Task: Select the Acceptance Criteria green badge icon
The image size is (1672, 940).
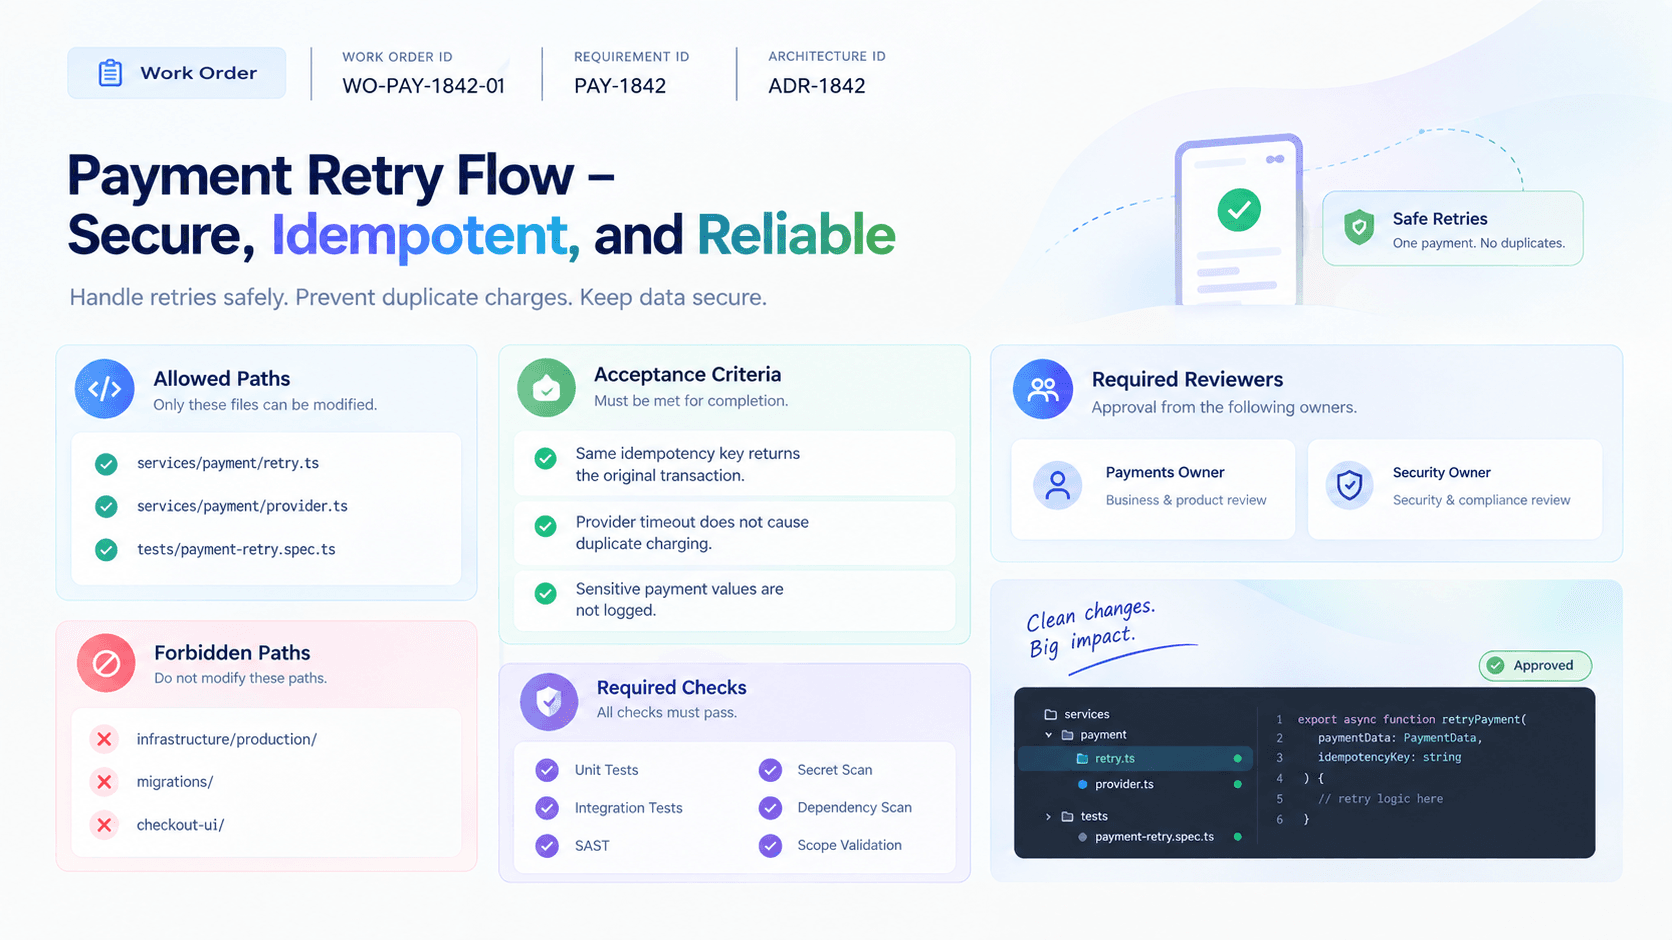Action: (x=546, y=387)
